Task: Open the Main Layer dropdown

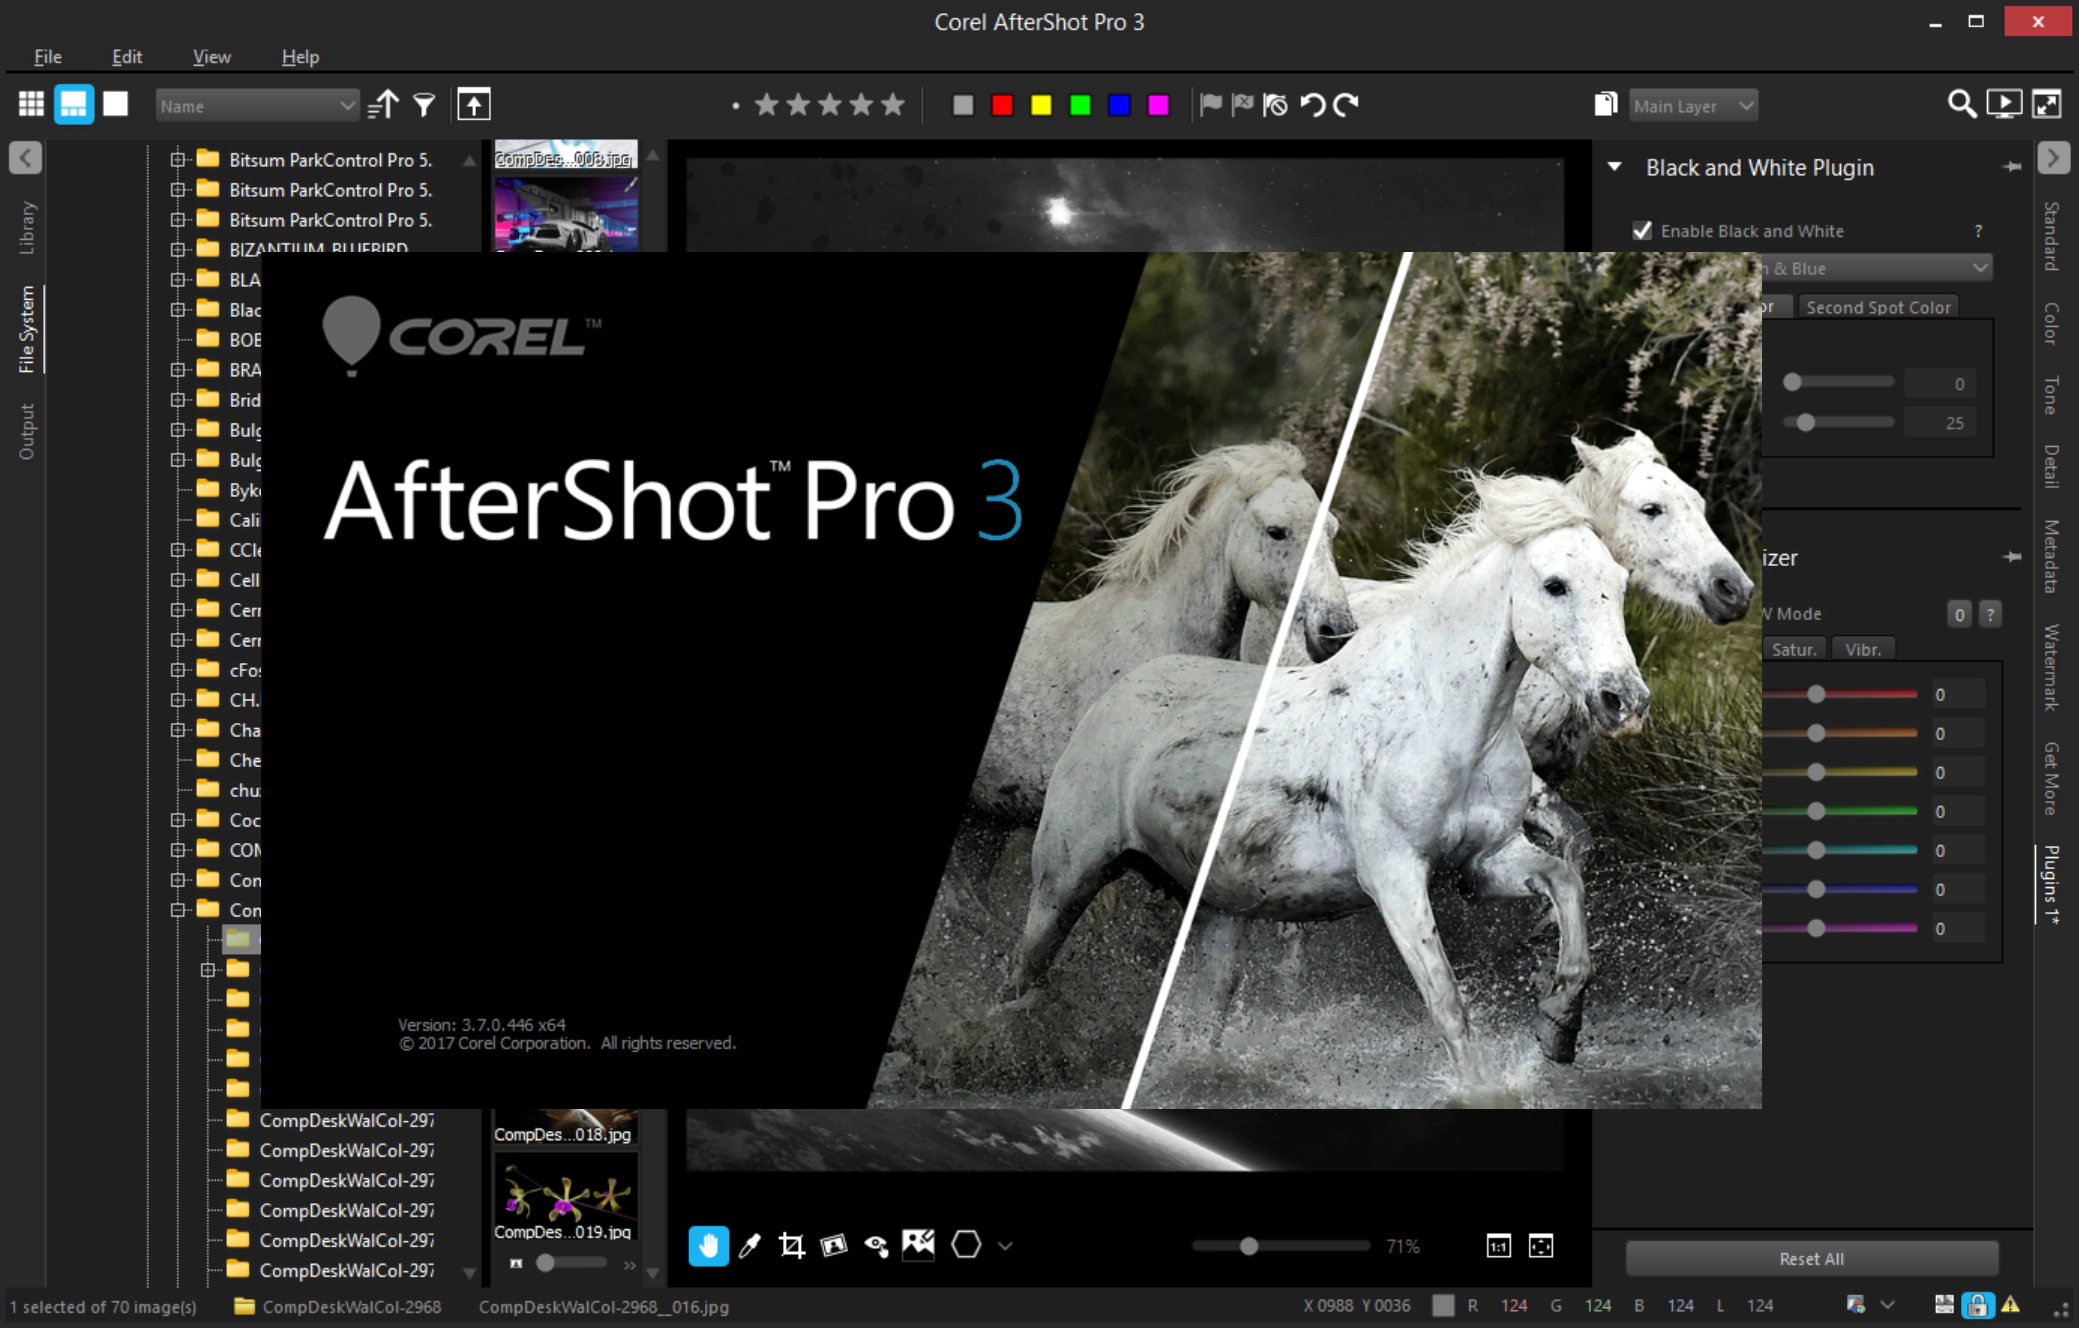Action: point(1693,105)
